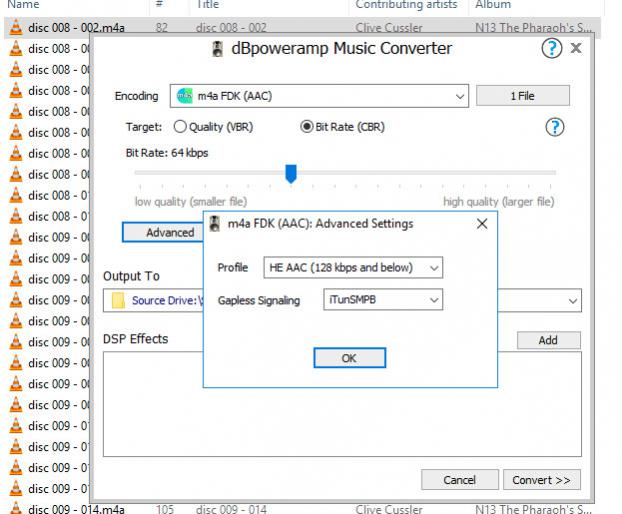Open the Profile HE AAC dropdown
The height and width of the screenshot is (514, 622).
[433, 268]
